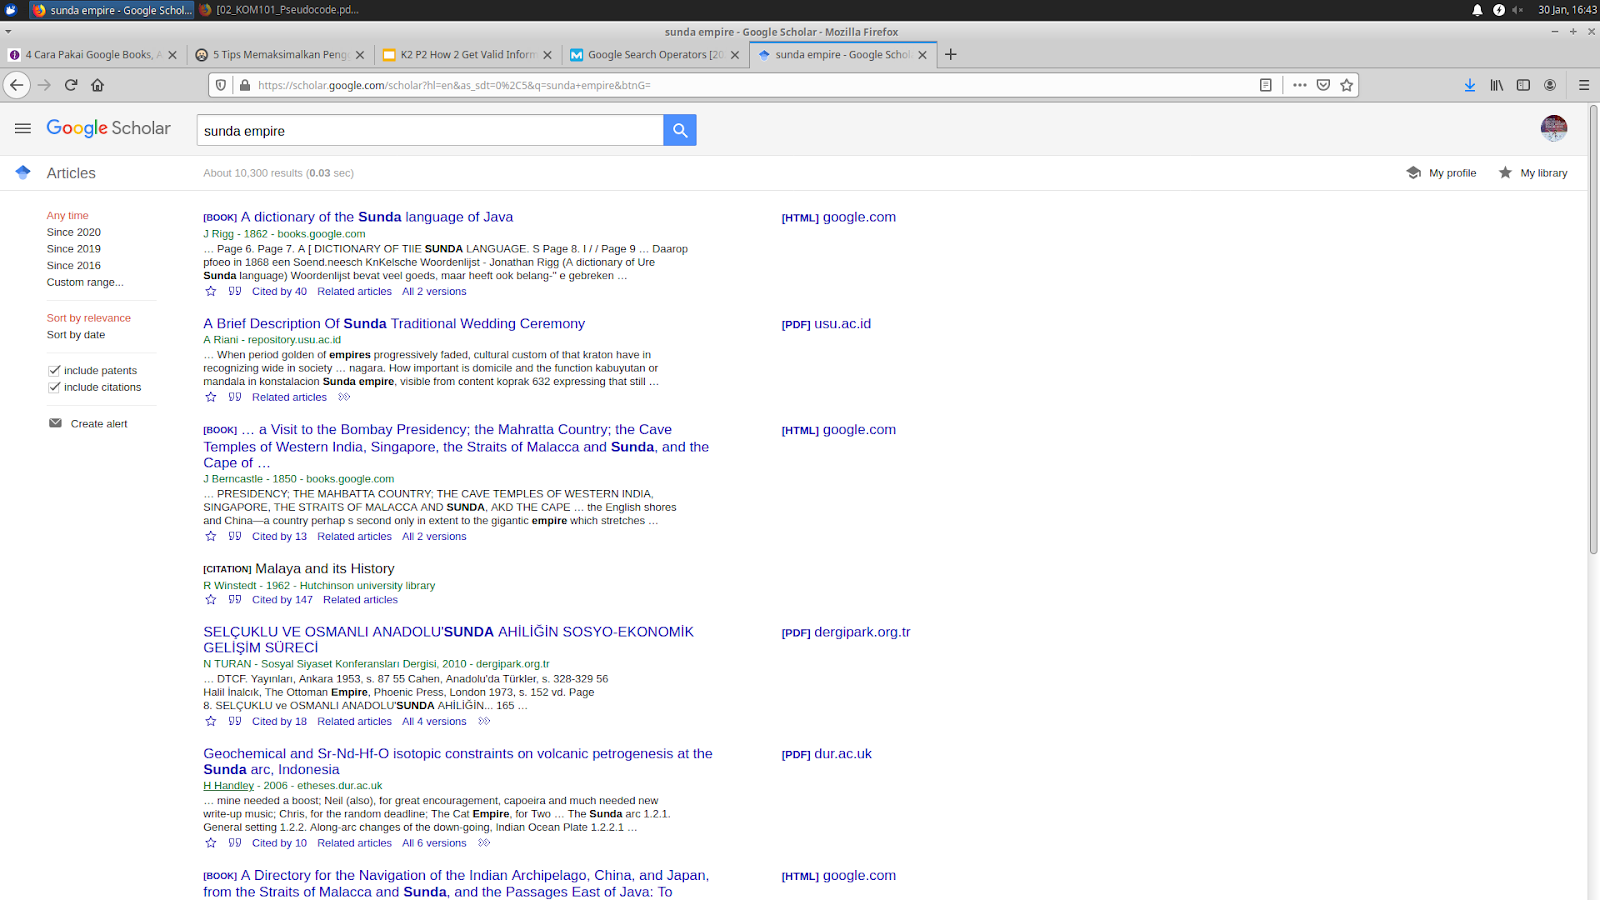1600x900 pixels.
Task: Cite the Sunda dictionary article quote icon
Action: (x=235, y=291)
